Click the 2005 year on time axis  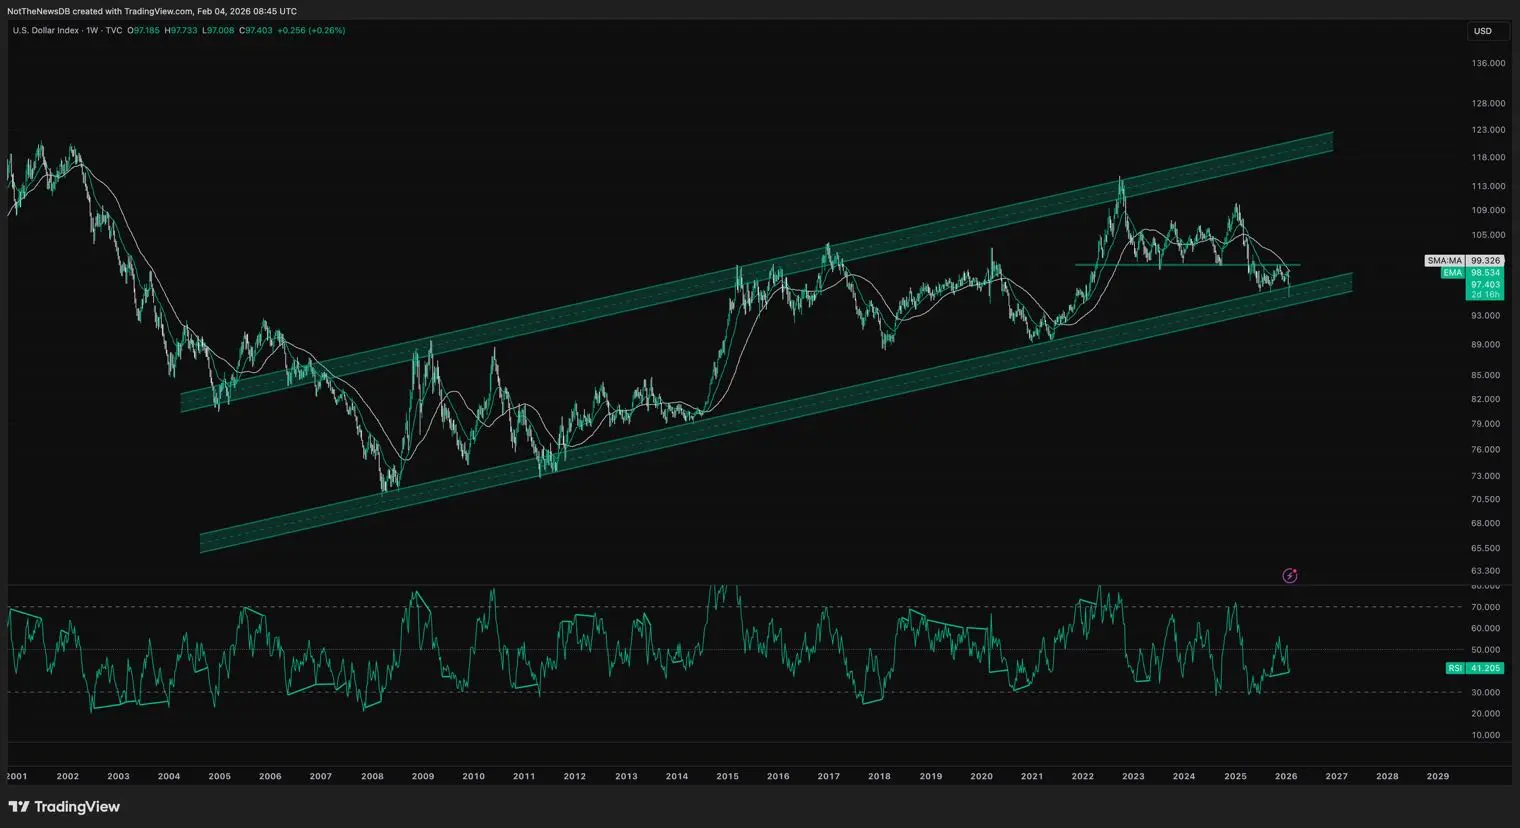(x=219, y=776)
